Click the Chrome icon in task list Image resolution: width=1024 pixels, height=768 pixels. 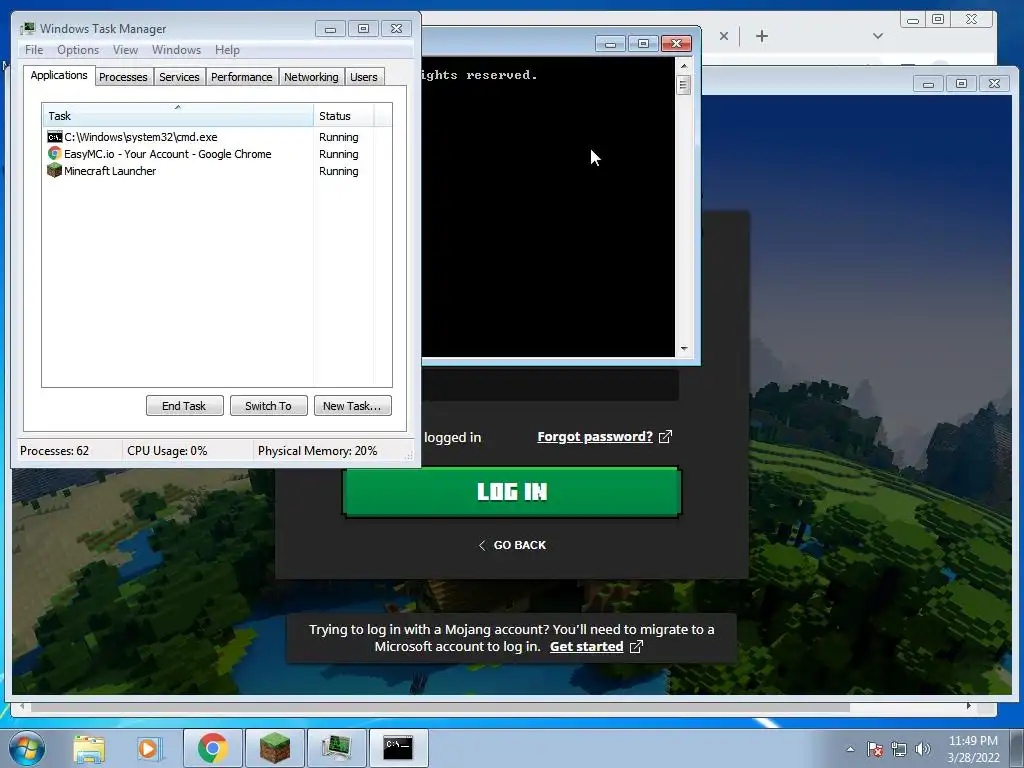point(54,154)
